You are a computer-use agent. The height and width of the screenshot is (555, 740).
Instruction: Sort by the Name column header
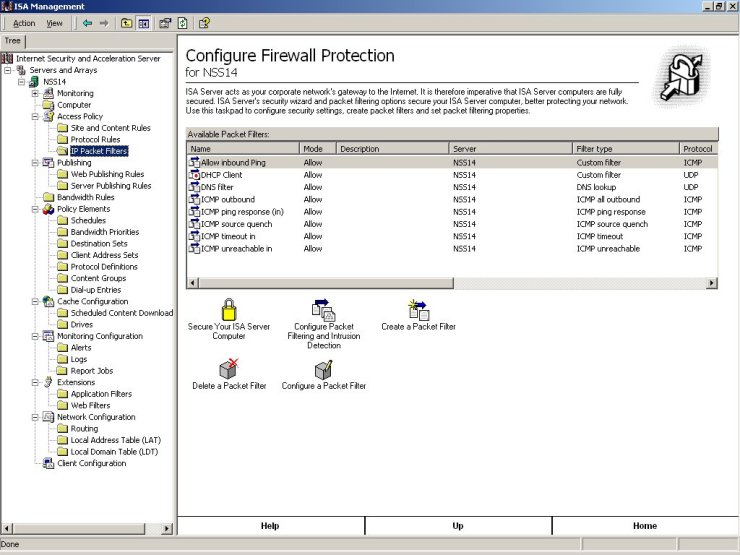(243, 149)
